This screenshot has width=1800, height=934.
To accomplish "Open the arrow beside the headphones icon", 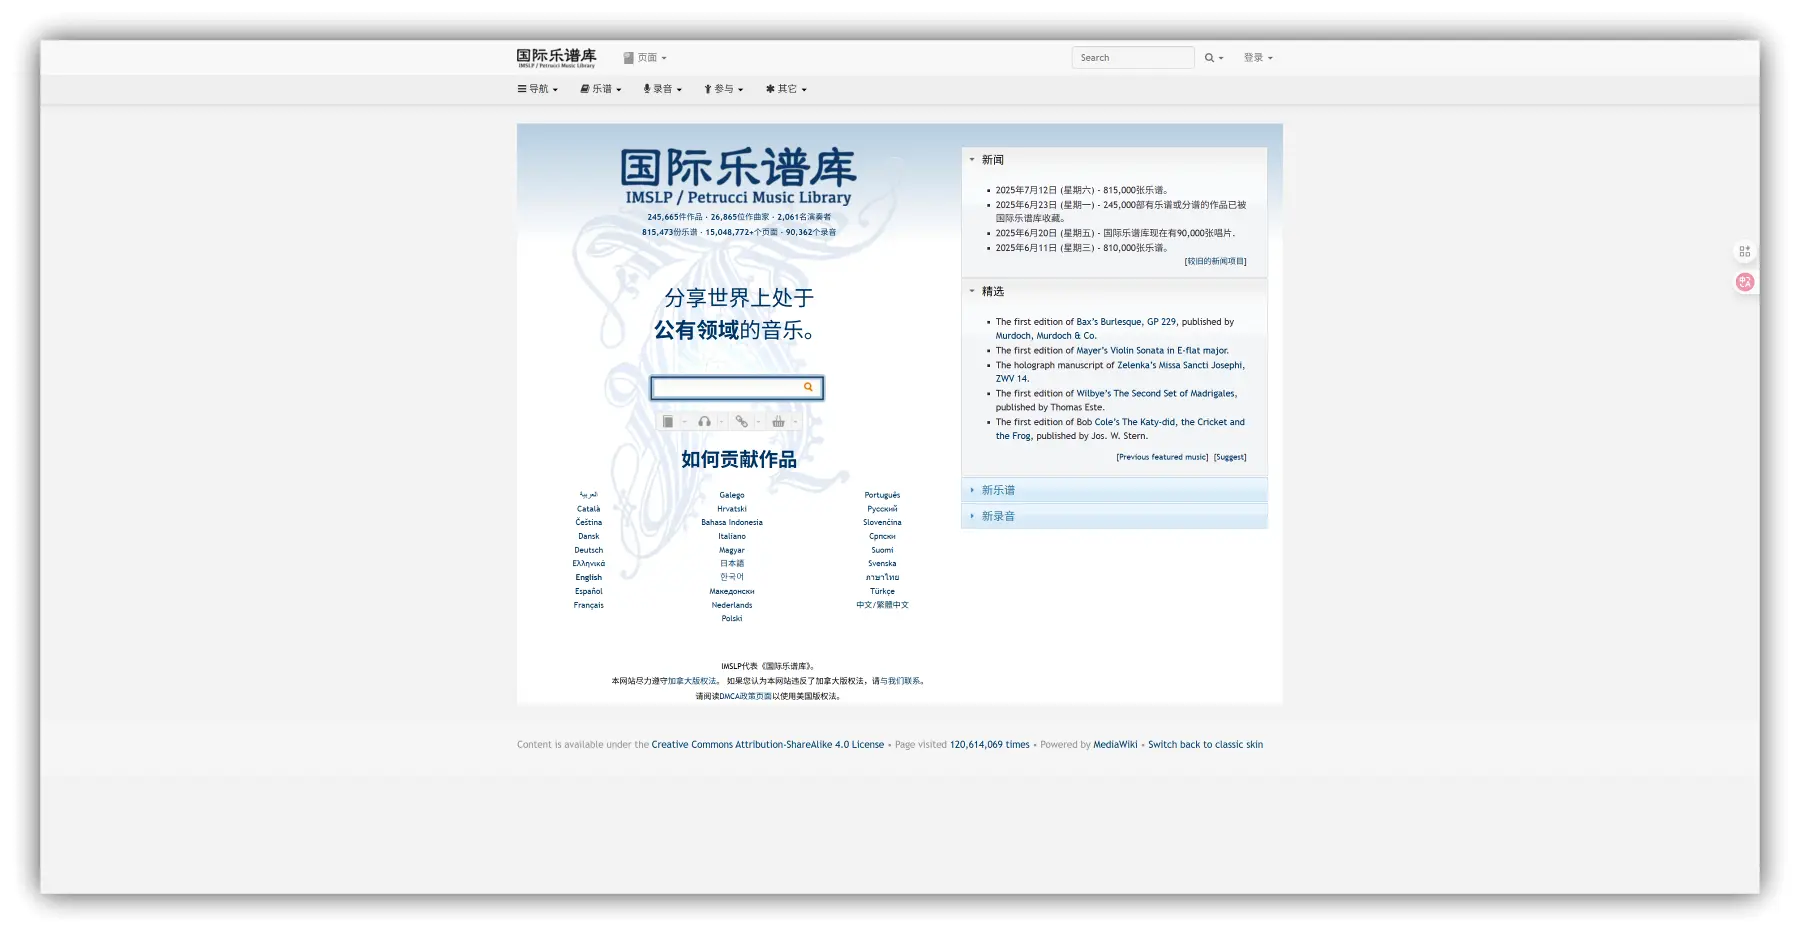I will pyautogui.click(x=721, y=422).
